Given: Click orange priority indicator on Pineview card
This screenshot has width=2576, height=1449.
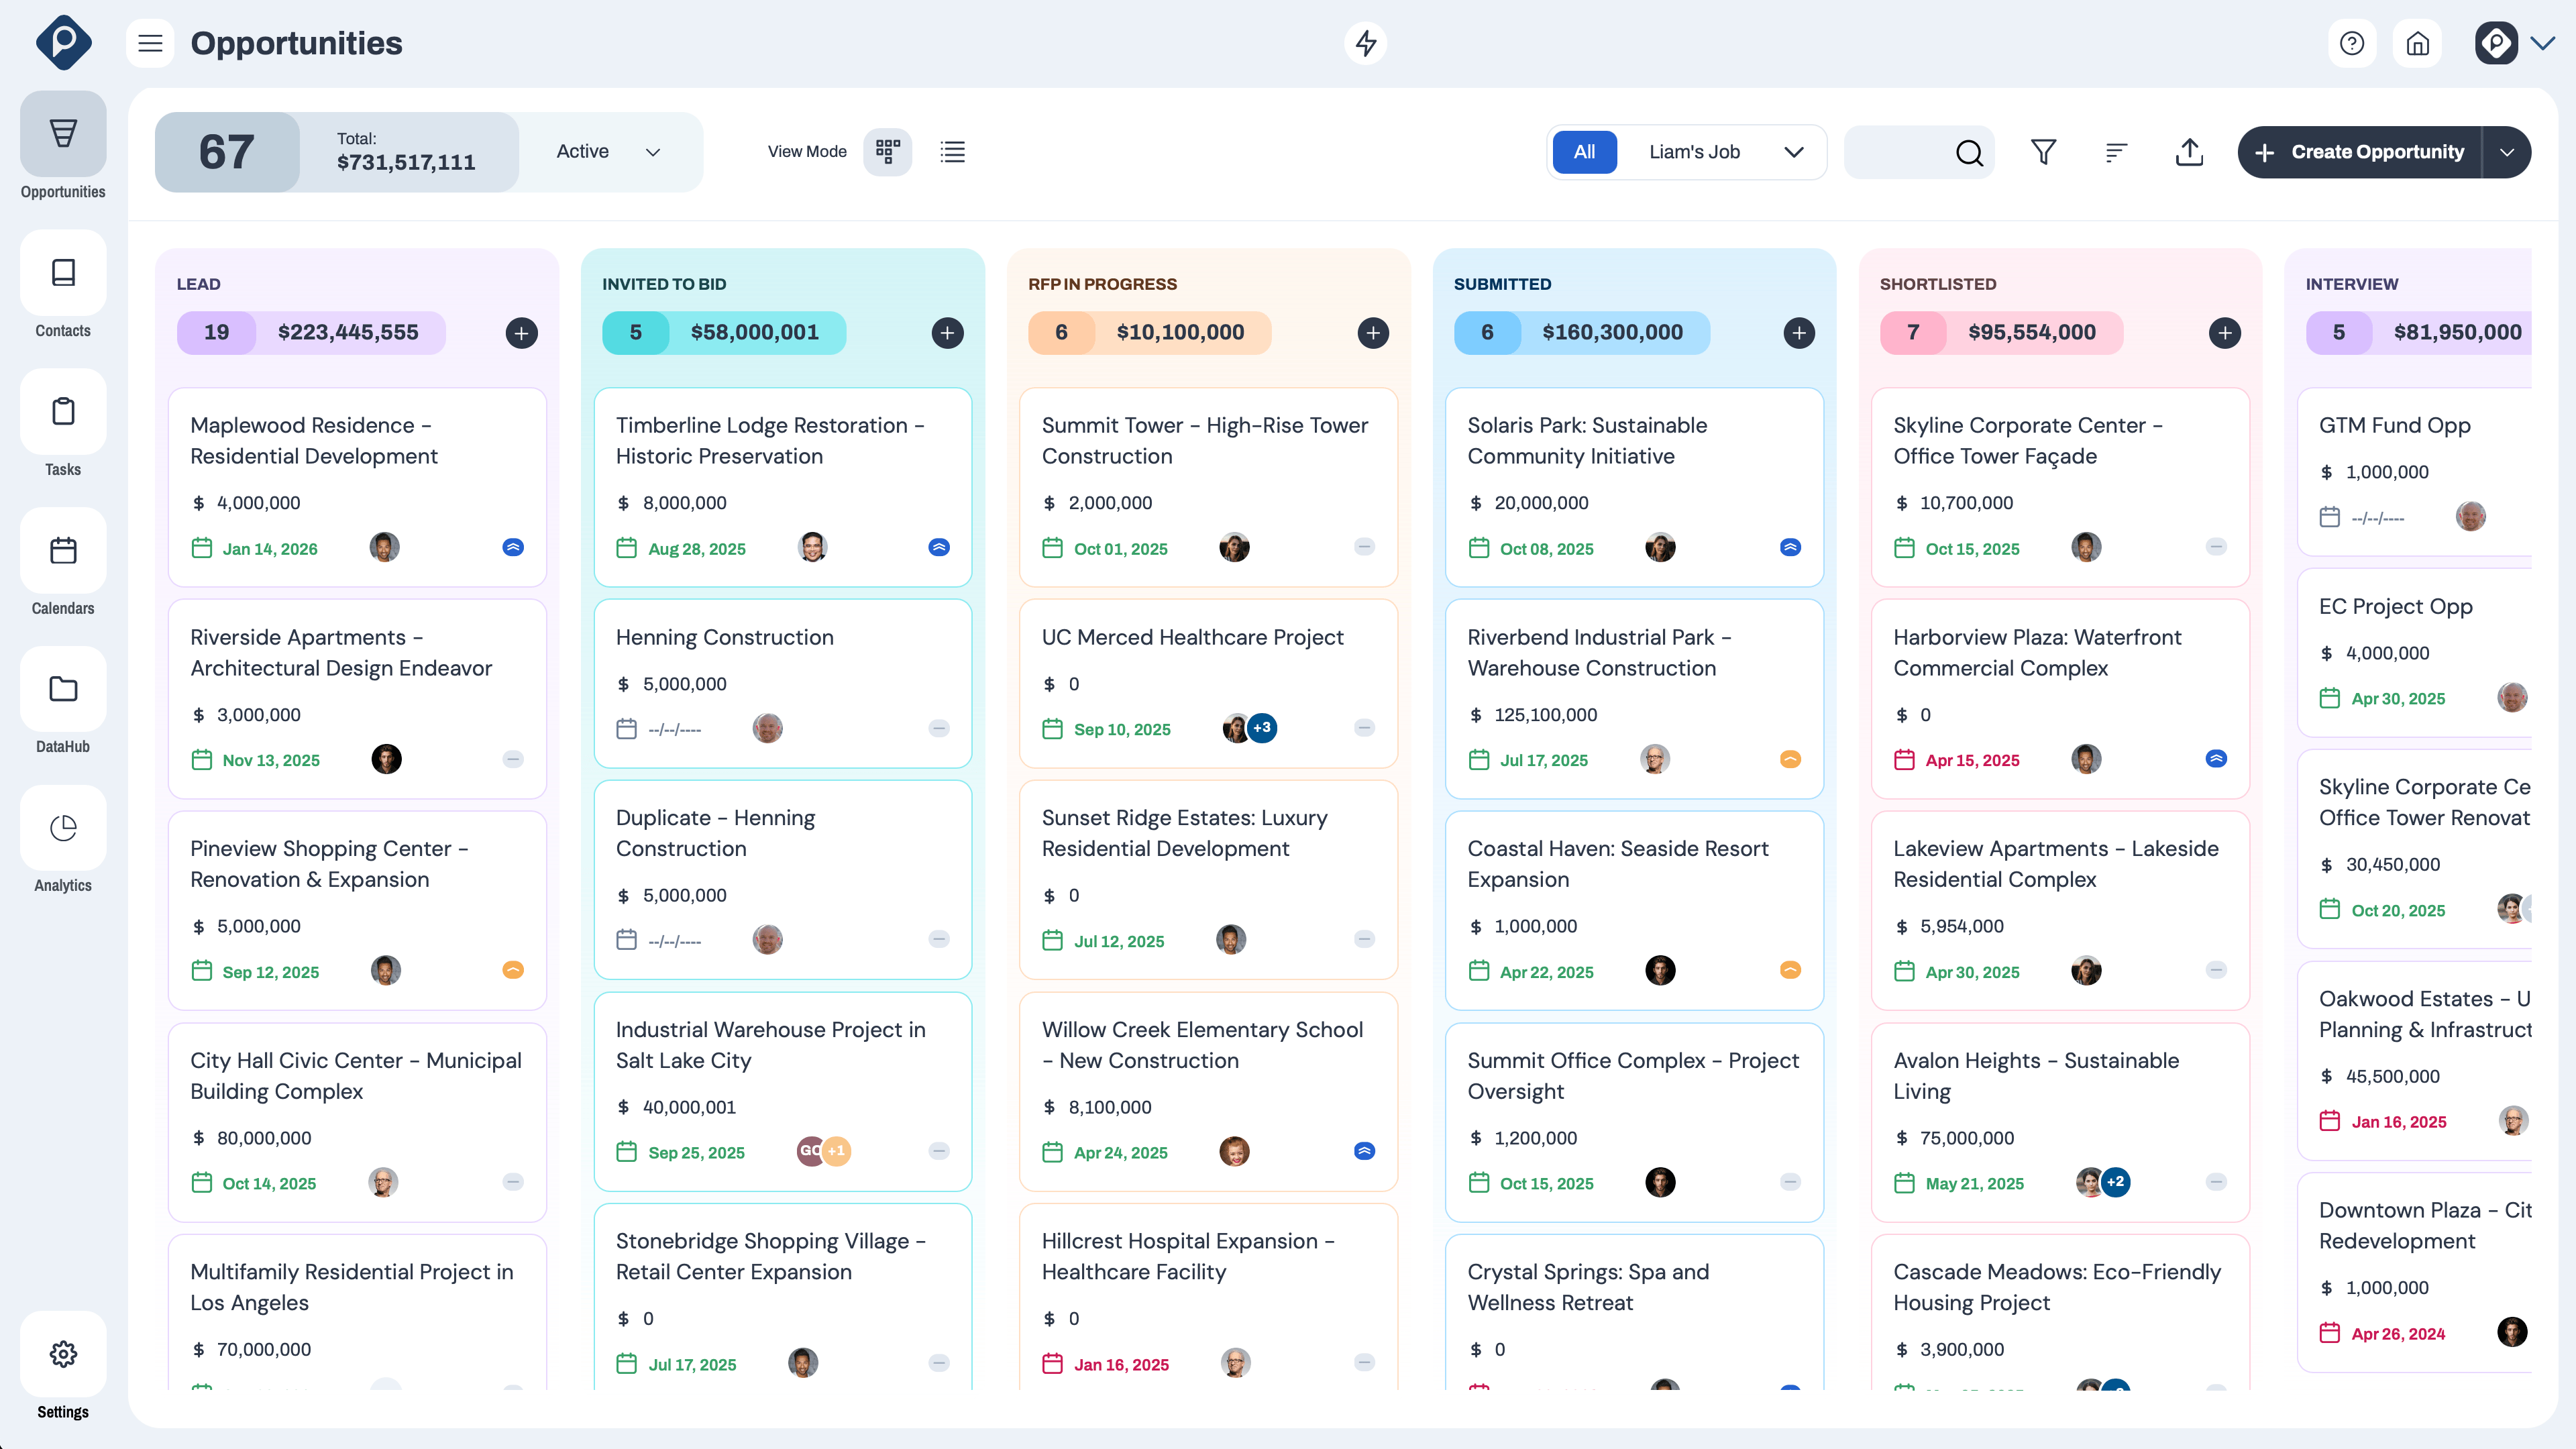Looking at the screenshot, I should tap(513, 970).
